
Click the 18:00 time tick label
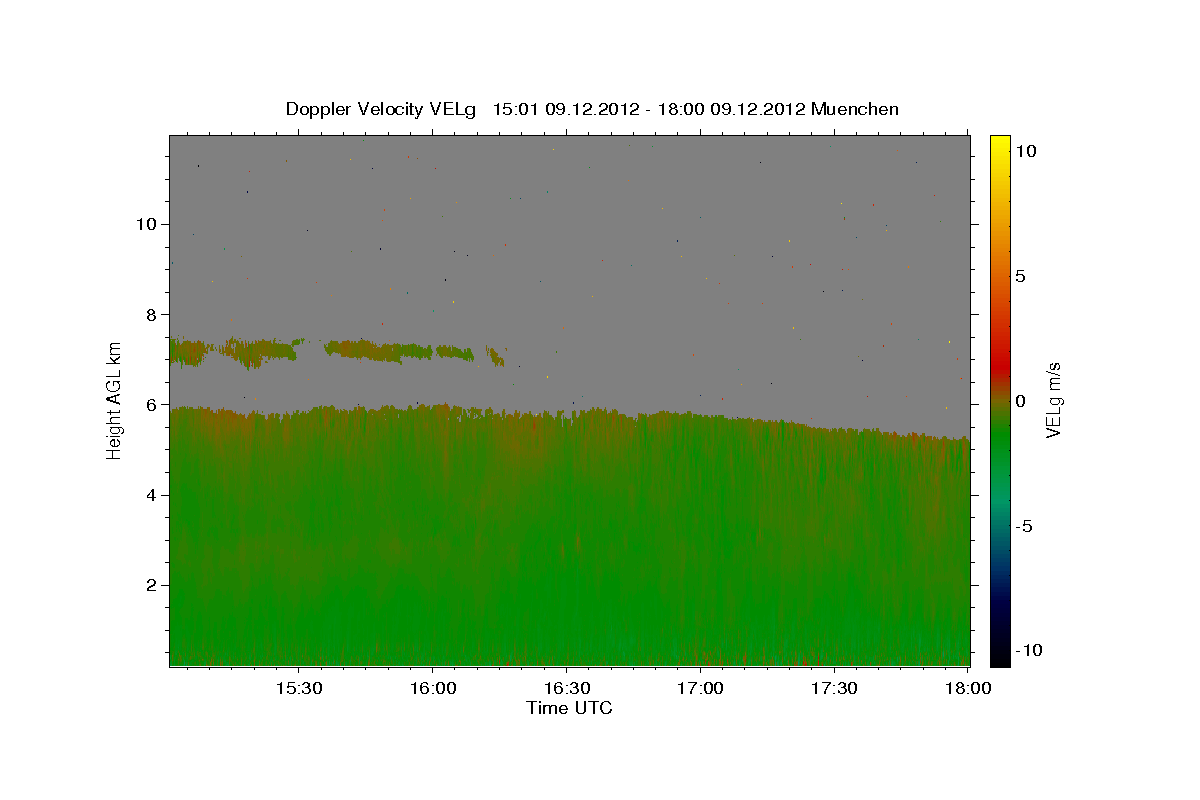coord(968,689)
